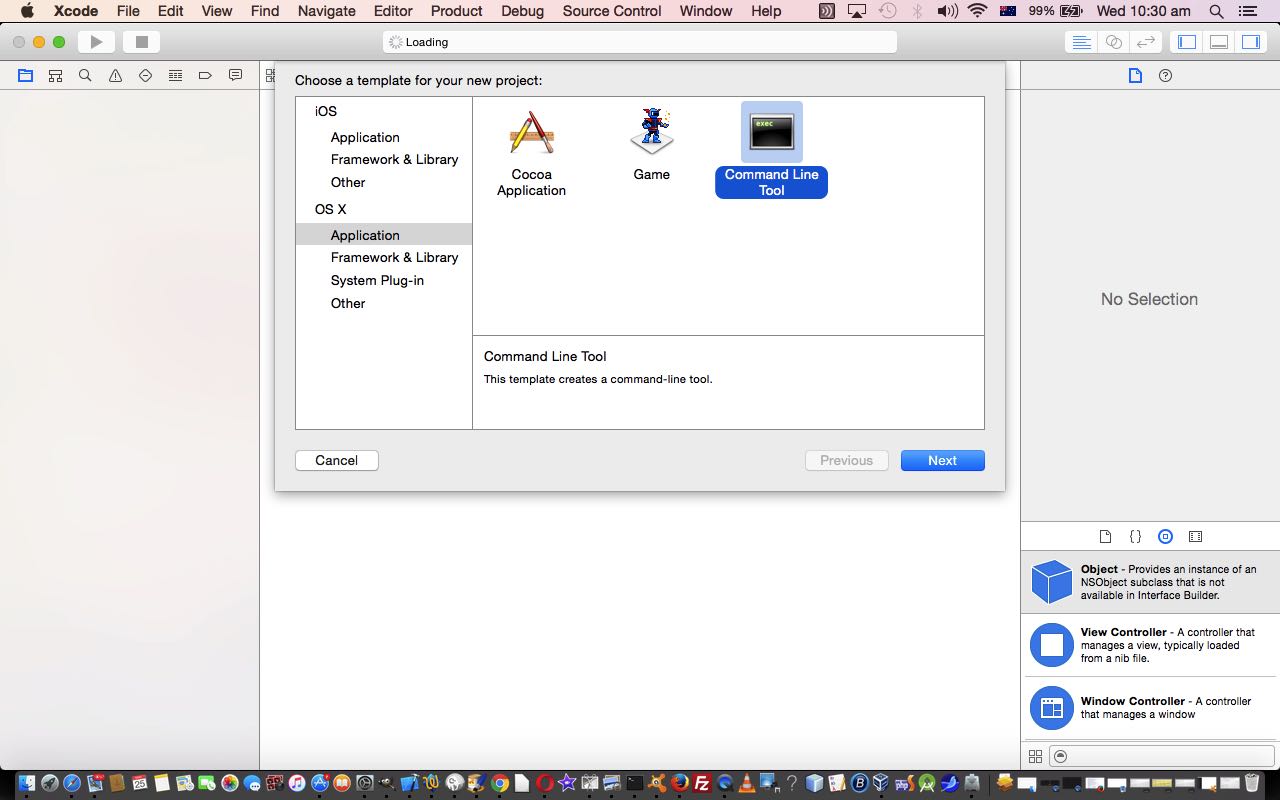Screen dimensions: 1280x800
Task: Show the File Template library icon
Action: click(x=1105, y=536)
